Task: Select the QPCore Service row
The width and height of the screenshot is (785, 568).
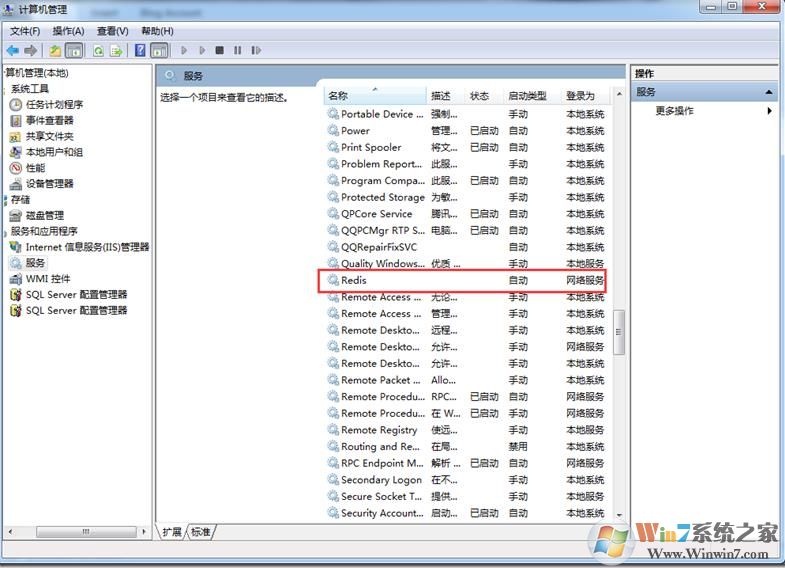Action: tap(466, 214)
